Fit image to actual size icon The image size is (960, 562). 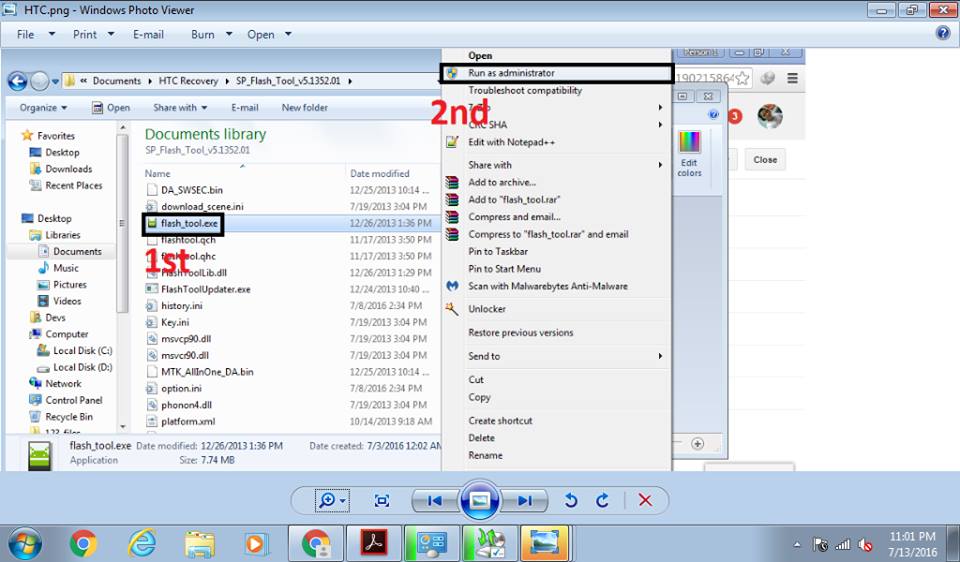pyautogui.click(x=381, y=501)
